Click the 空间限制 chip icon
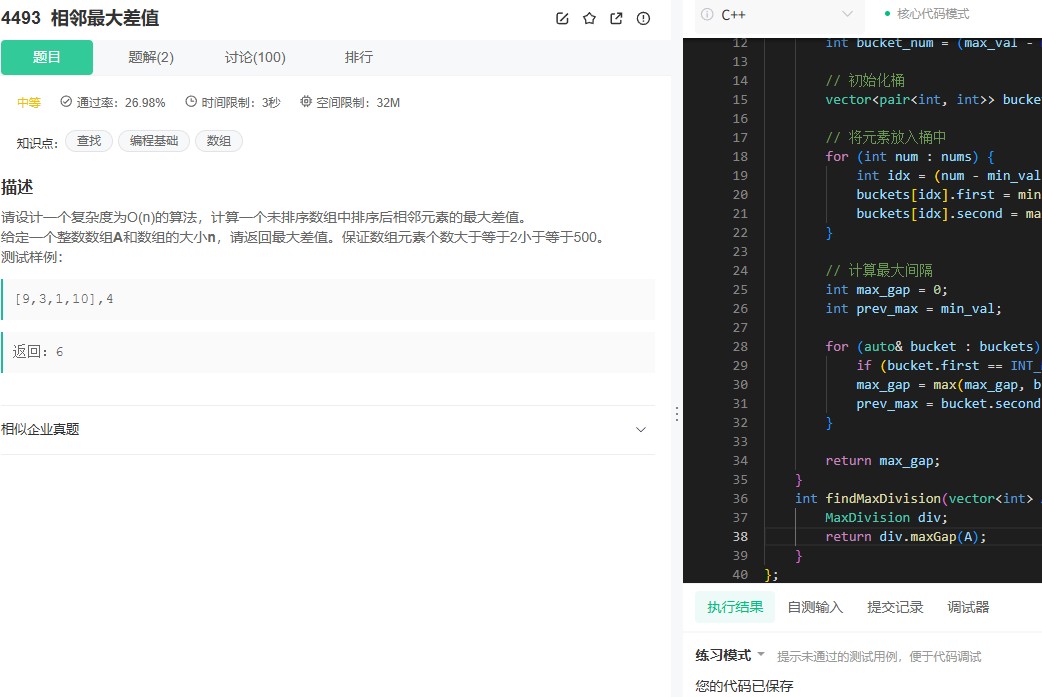 tap(306, 102)
